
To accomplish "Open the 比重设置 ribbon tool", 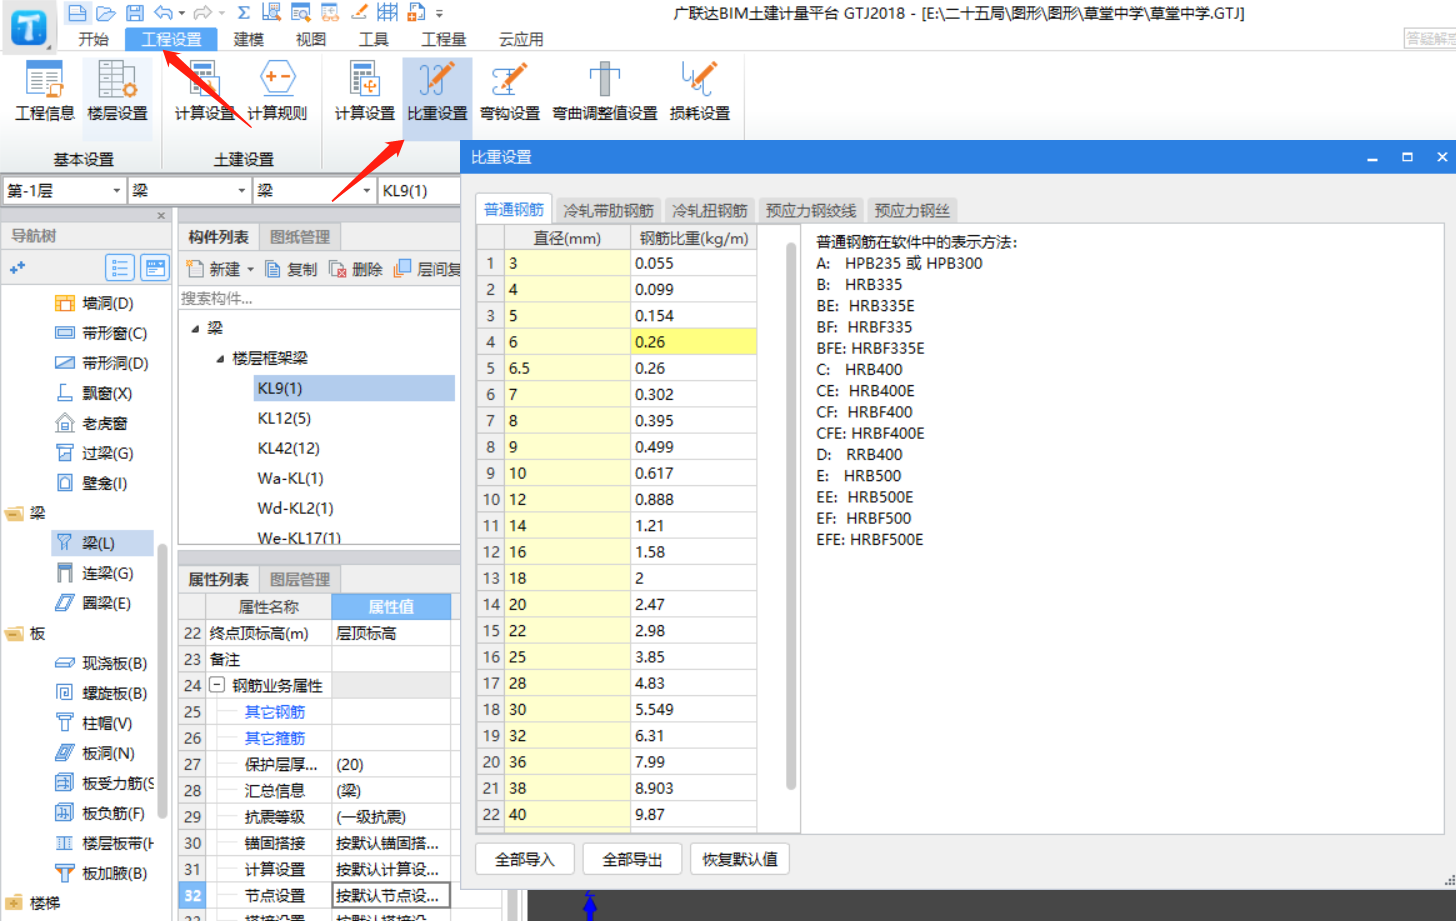I will pyautogui.click(x=437, y=92).
